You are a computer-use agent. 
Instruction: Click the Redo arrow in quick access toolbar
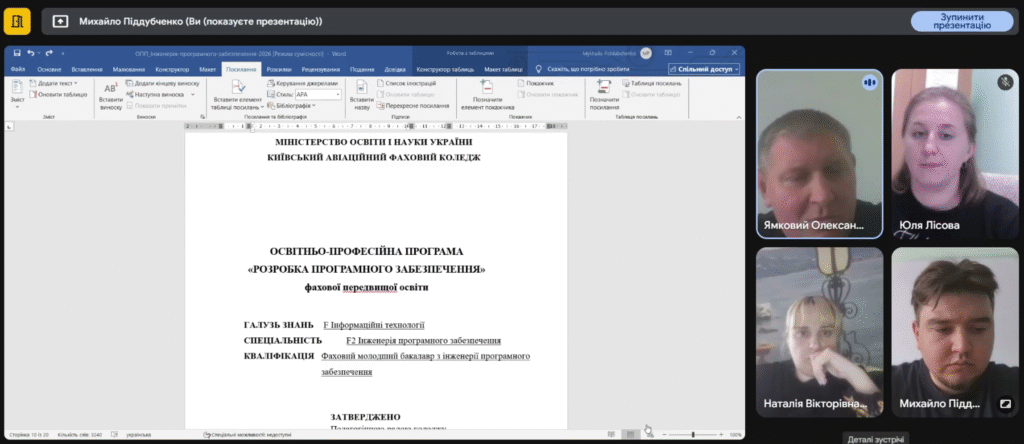point(49,53)
